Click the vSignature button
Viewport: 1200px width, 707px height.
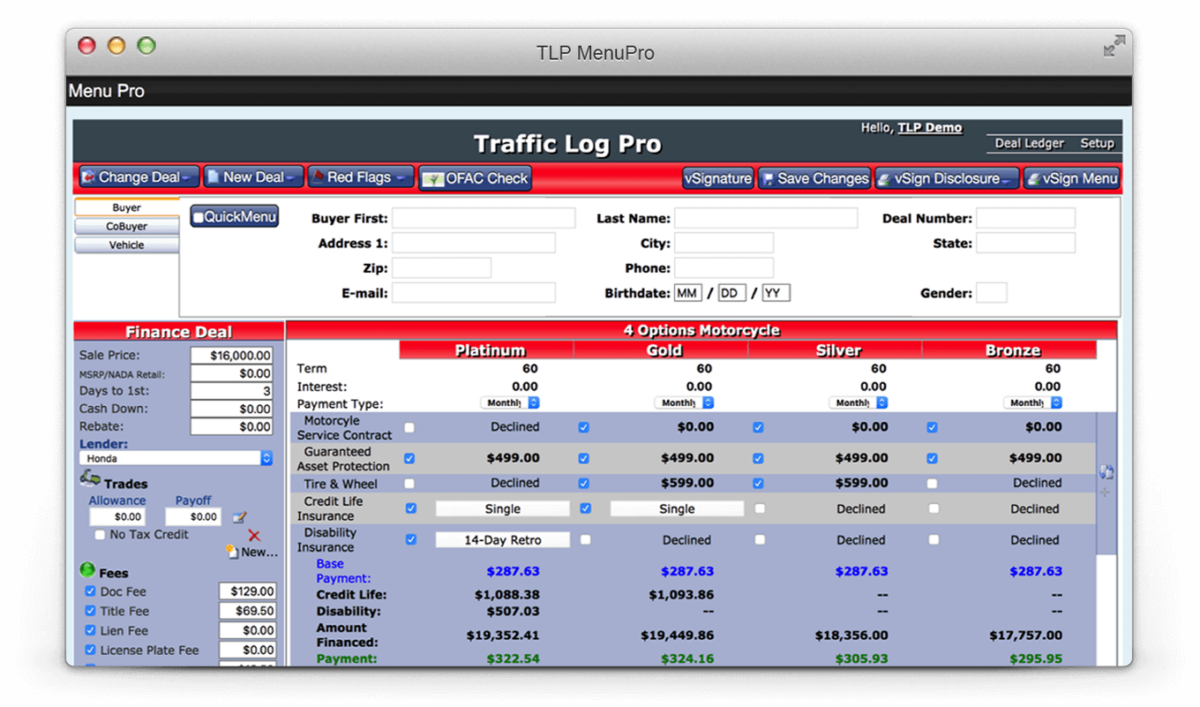click(x=717, y=178)
